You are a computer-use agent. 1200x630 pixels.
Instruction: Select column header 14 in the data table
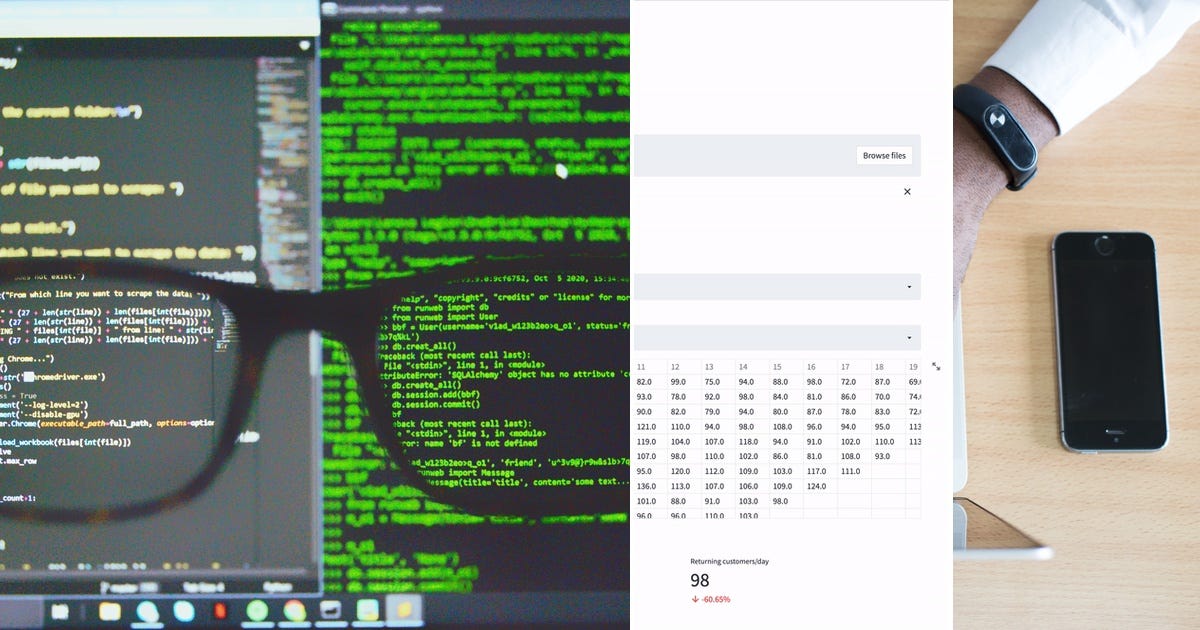(742, 367)
